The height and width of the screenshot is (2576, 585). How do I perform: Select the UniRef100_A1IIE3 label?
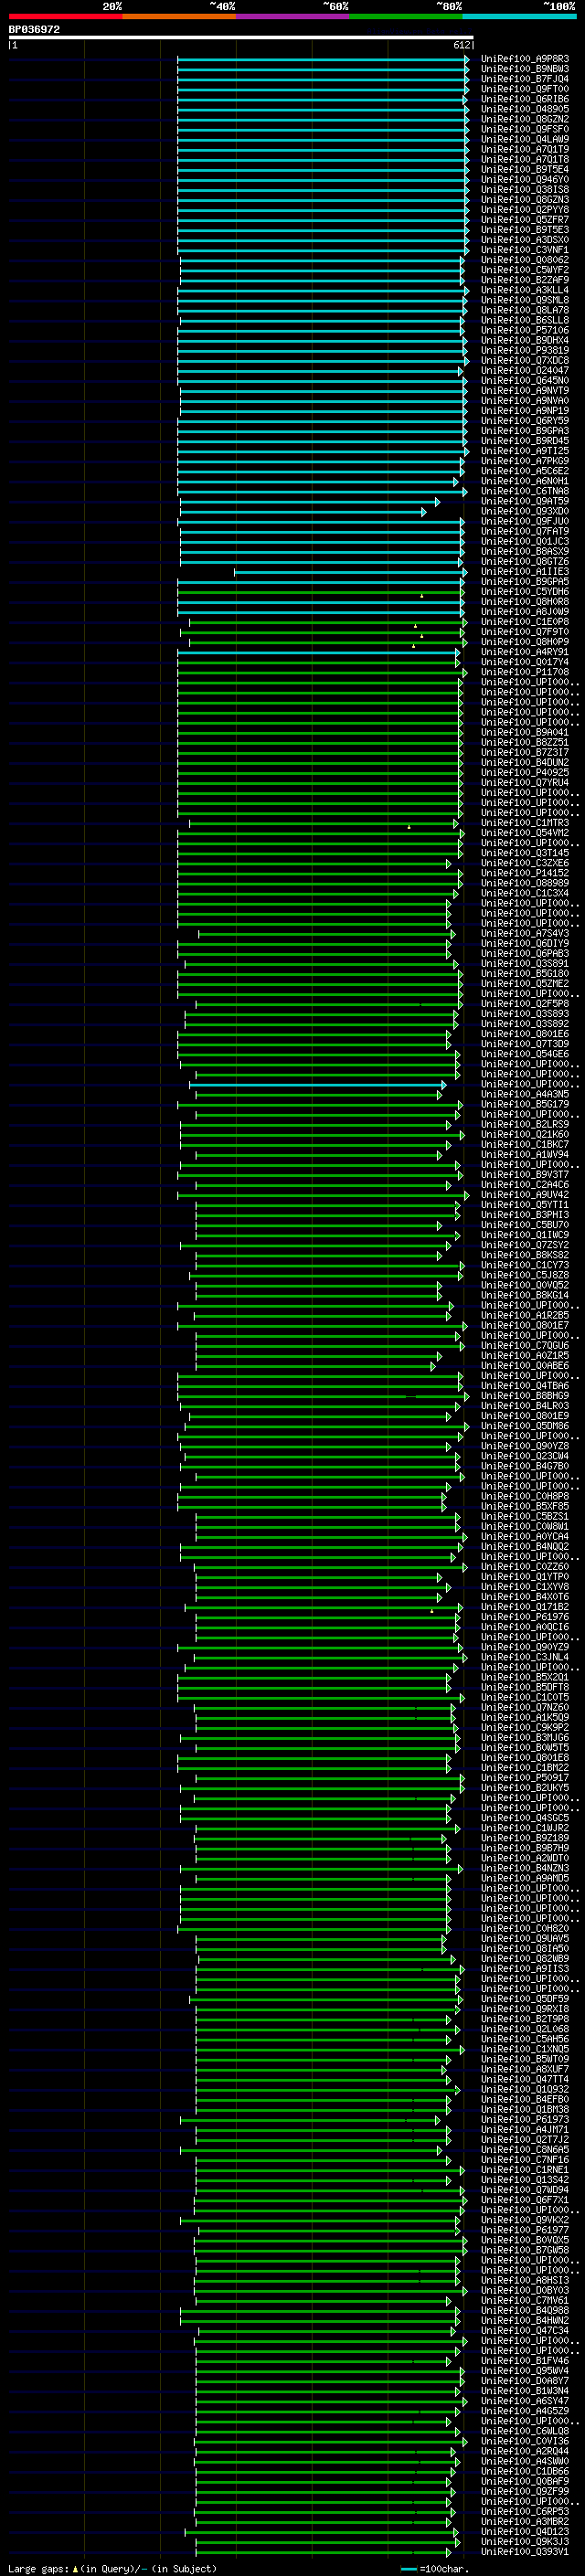coord(524,572)
